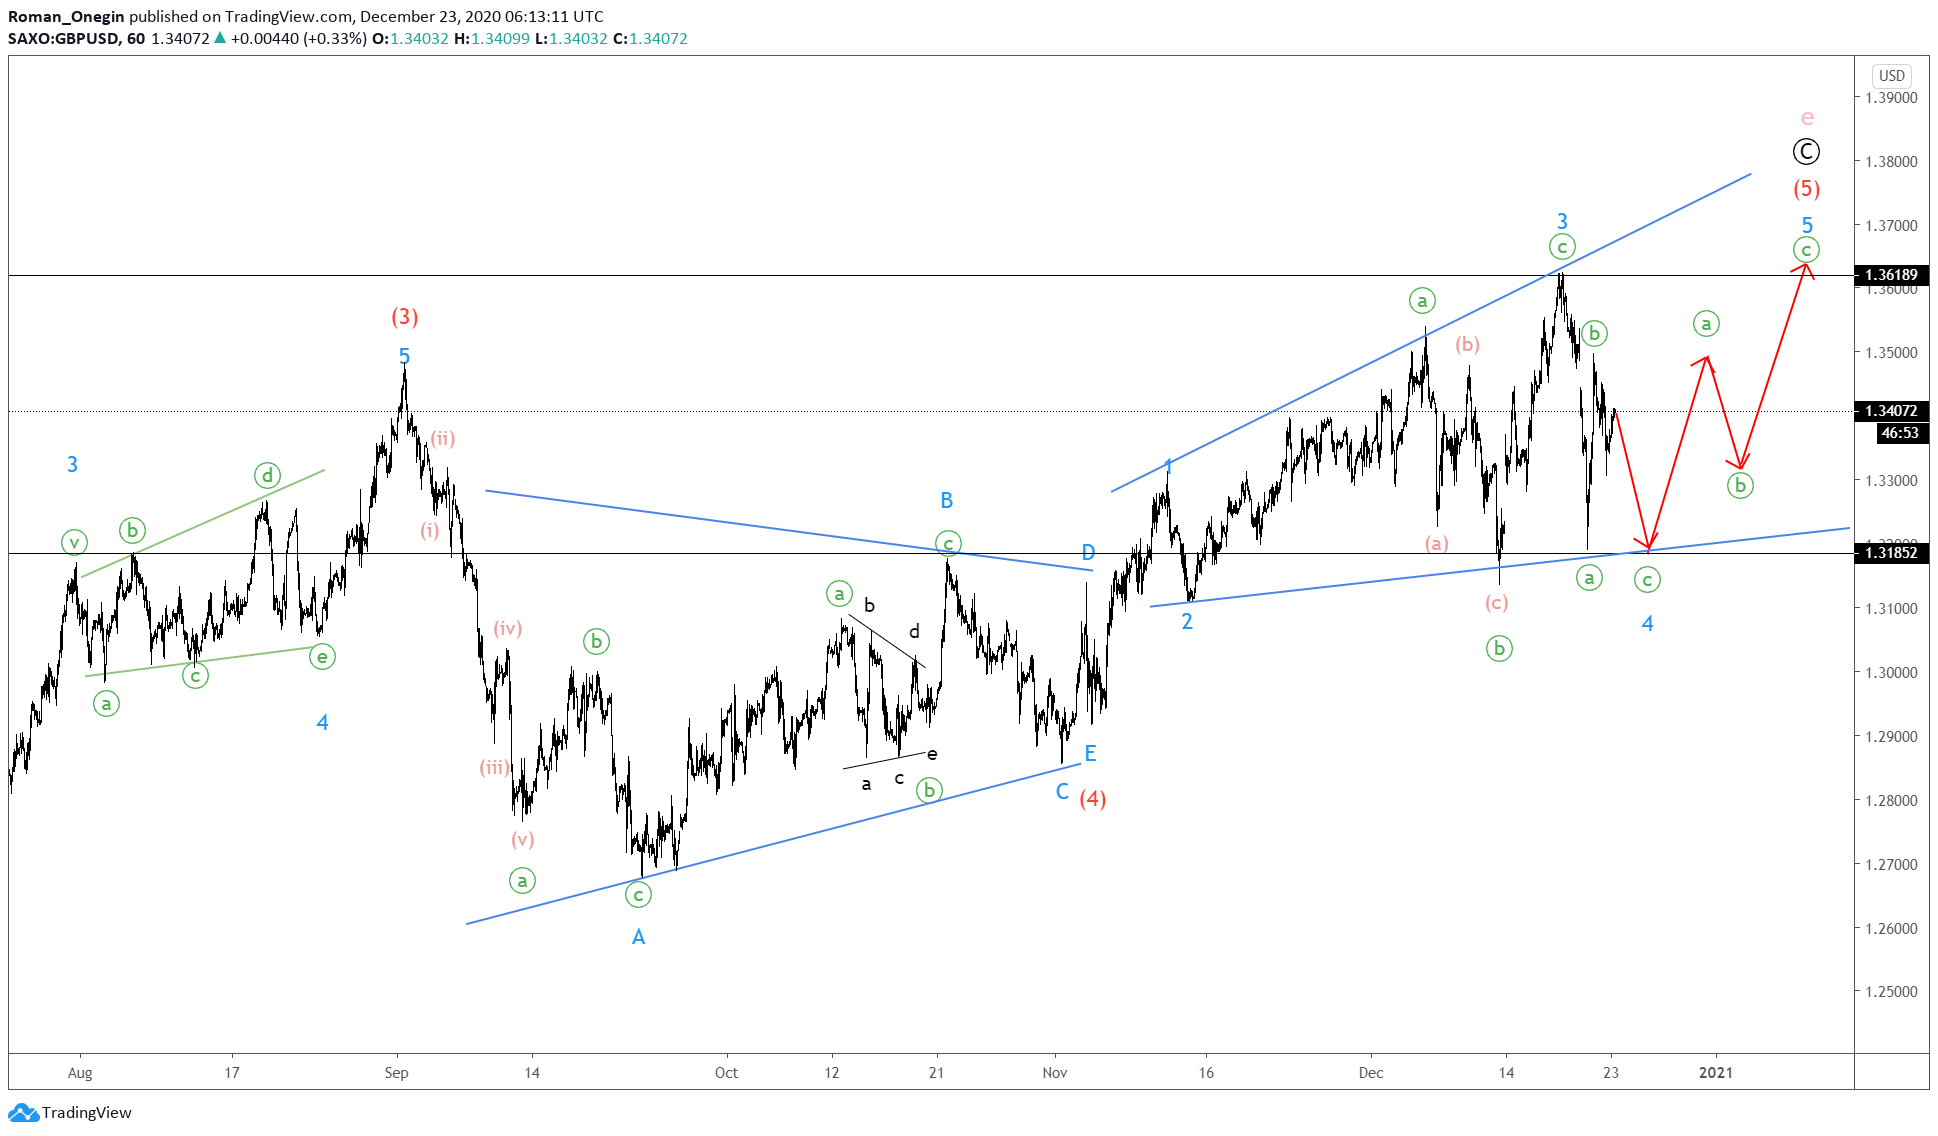
Task: Click the Sep date on time axis
Action: 396,1073
